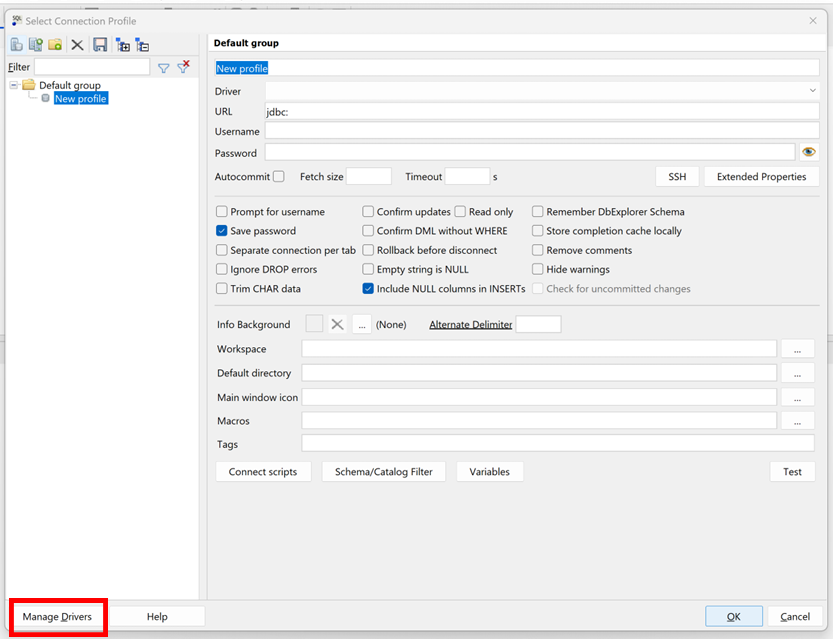This screenshot has width=833, height=639.
Task: Enable Rollback before disconnect
Action: (368, 250)
